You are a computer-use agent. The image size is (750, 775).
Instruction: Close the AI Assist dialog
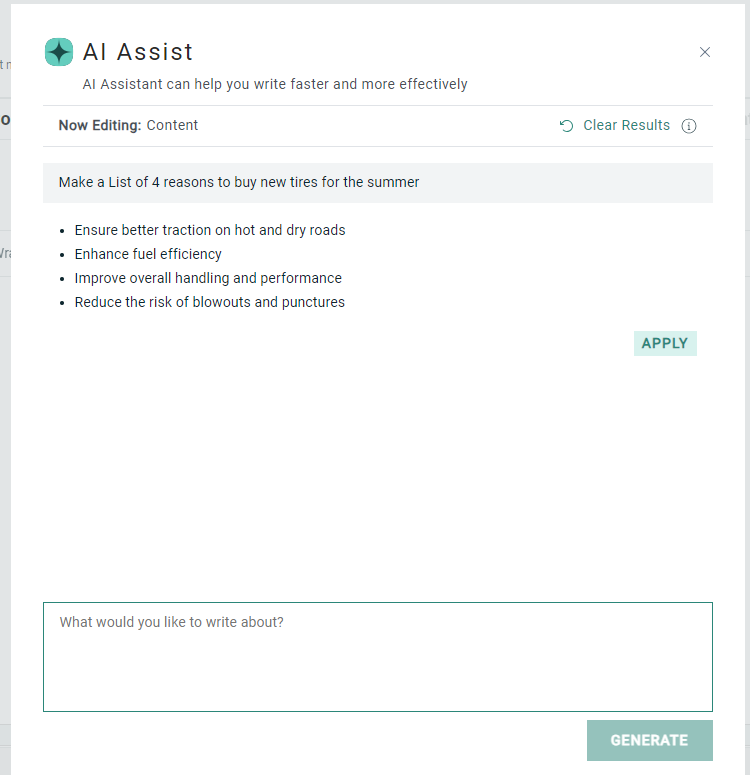pos(705,52)
